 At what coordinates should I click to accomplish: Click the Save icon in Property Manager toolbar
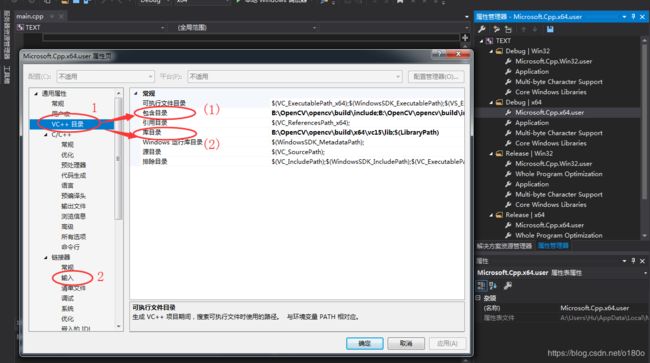coord(550,29)
